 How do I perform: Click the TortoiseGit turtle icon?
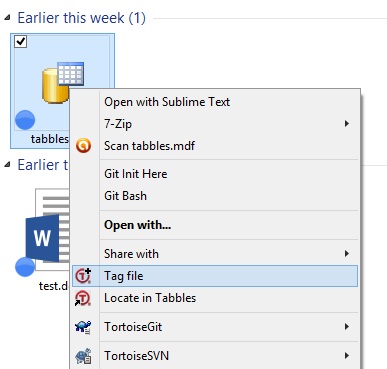click(83, 327)
